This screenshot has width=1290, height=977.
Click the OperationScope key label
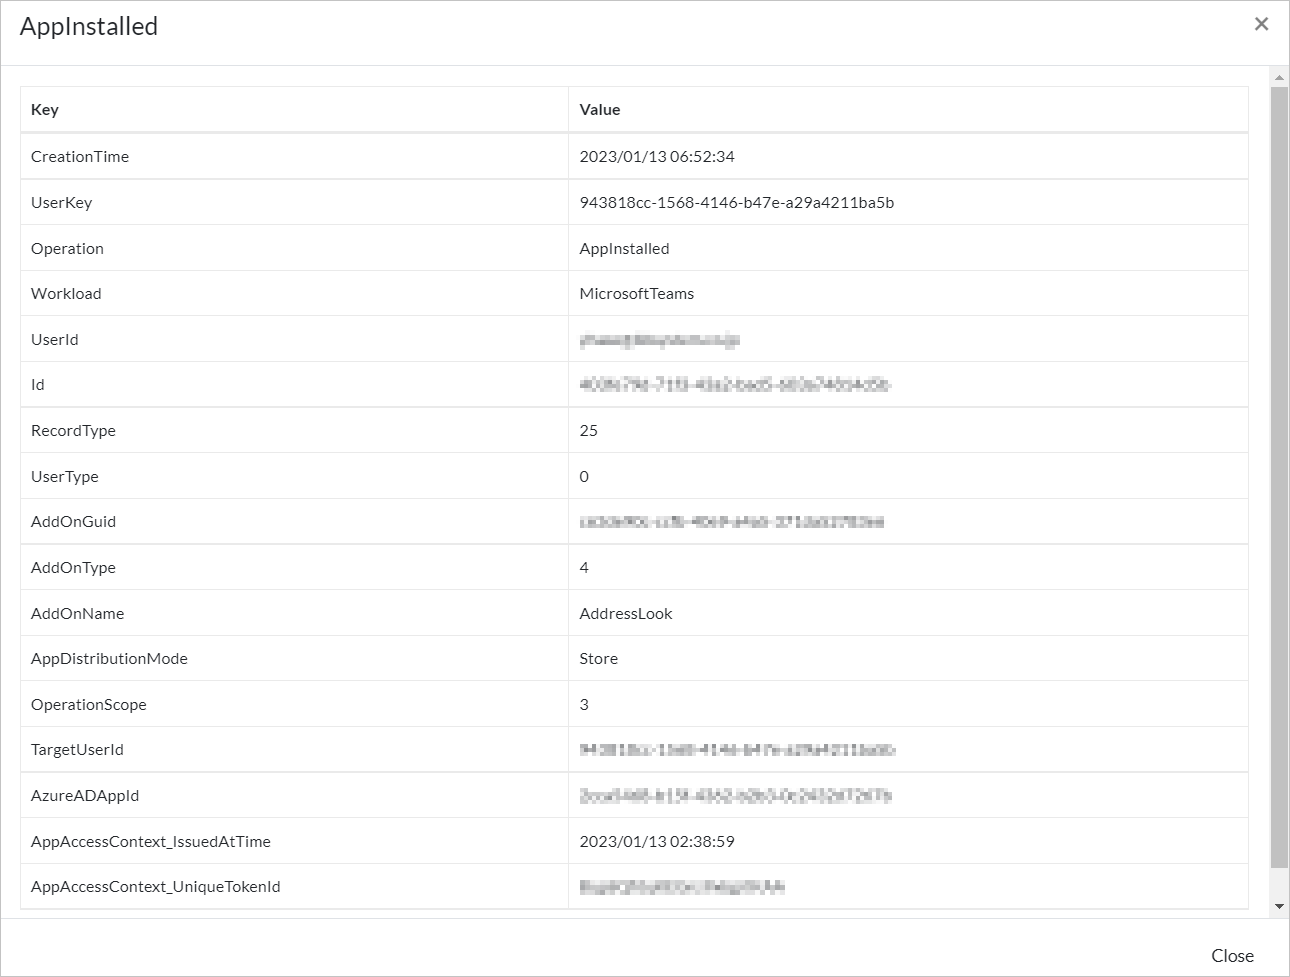point(88,705)
